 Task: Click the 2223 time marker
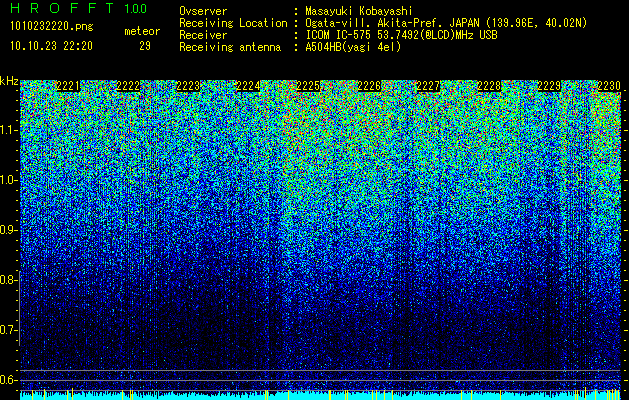[188, 86]
